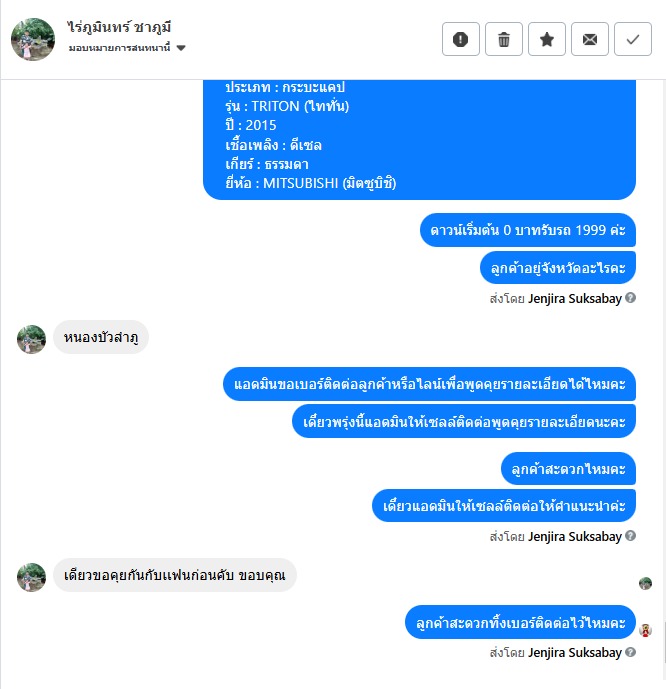
Task: Click Jenjira Suksabay name below last message
Action: point(575,653)
